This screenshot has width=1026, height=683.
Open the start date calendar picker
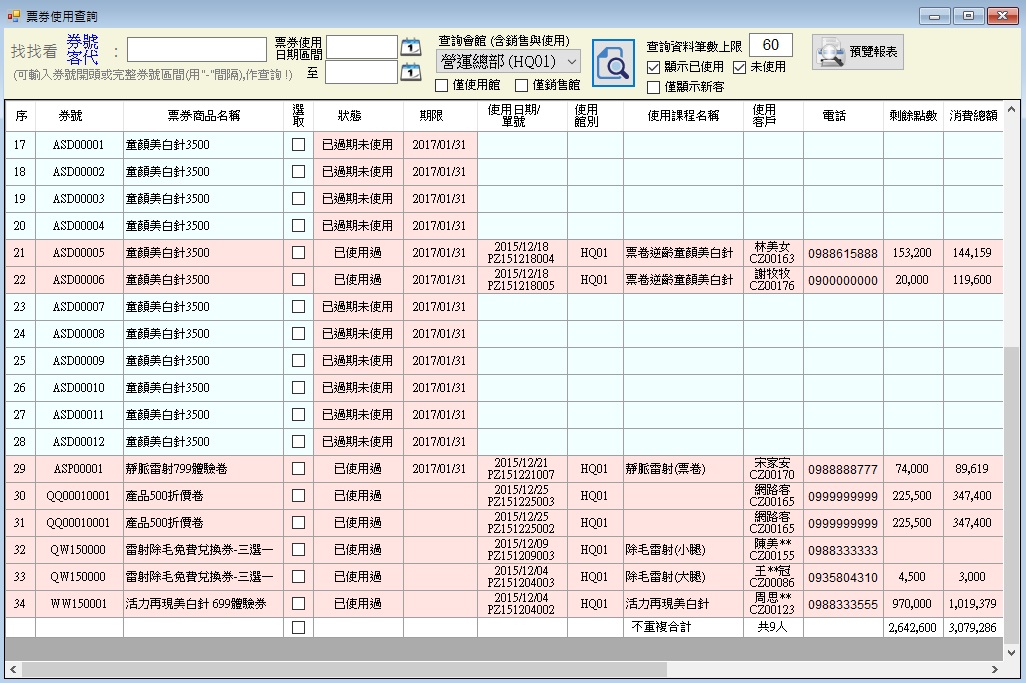(x=411, y=47)
